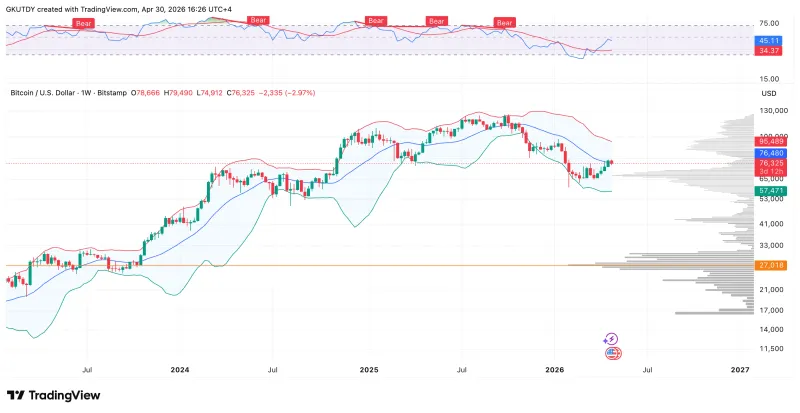The width and height of the screenshot is (800, 413).
Task: Click the last Bear divergence label
Action: tap(505, 22)
